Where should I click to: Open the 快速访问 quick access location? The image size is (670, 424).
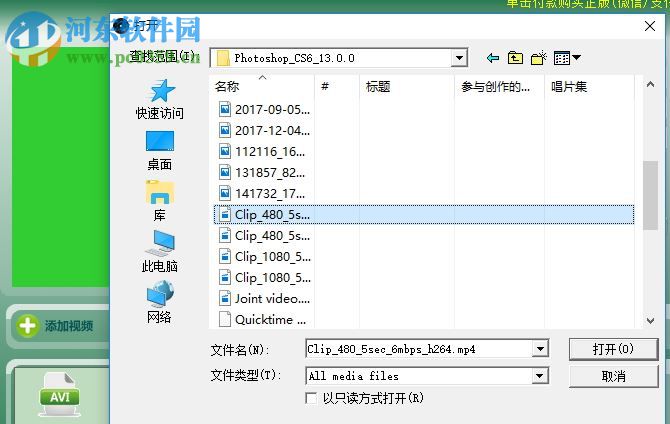160,99
